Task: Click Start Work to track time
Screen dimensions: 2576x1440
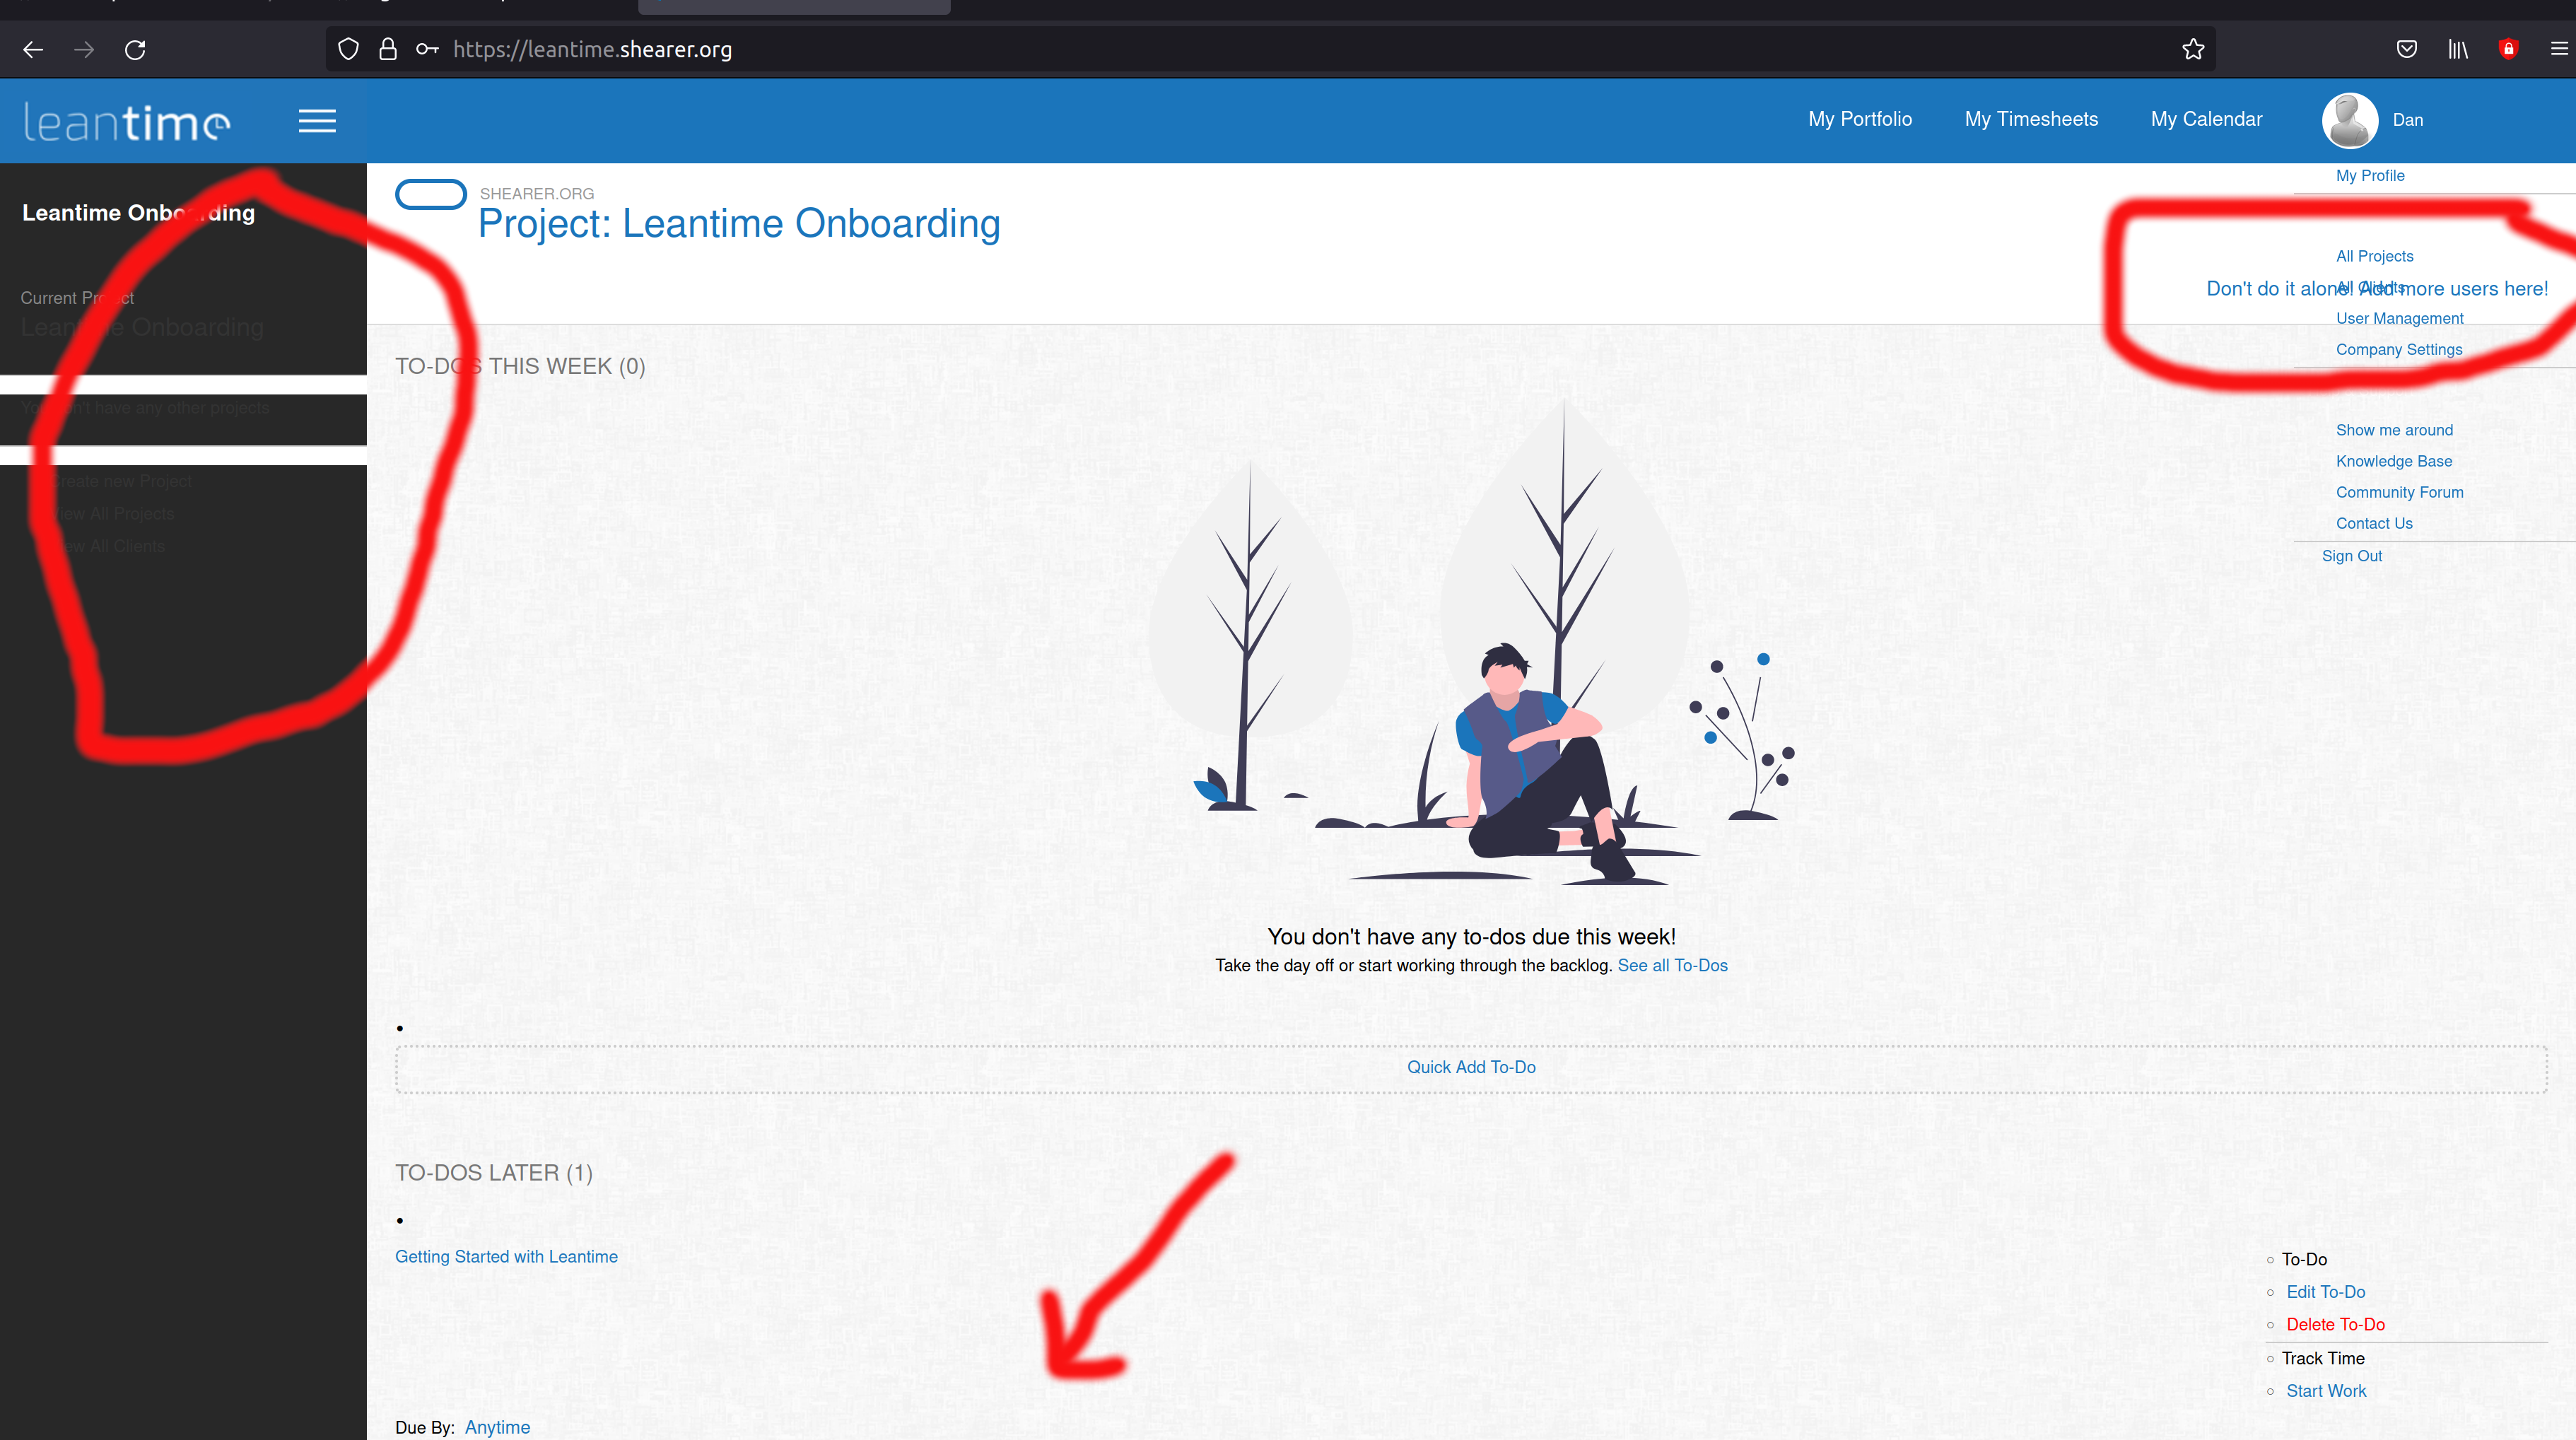Action: coord(2326,1391)
